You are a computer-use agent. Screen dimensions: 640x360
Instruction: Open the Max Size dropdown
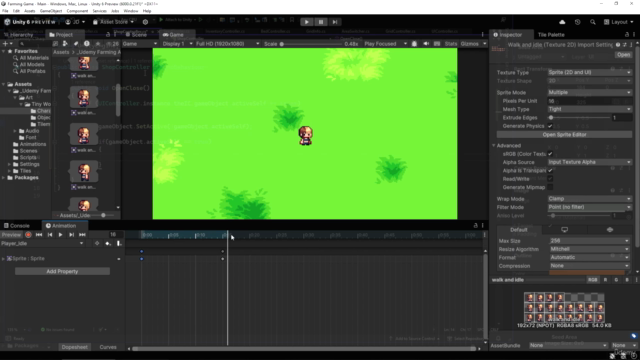tap(589, 241)
